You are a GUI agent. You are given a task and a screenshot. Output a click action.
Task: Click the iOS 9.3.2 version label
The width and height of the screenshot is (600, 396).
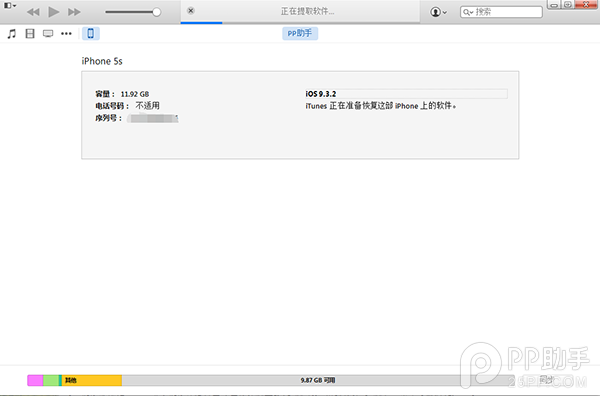pos(321,94)
